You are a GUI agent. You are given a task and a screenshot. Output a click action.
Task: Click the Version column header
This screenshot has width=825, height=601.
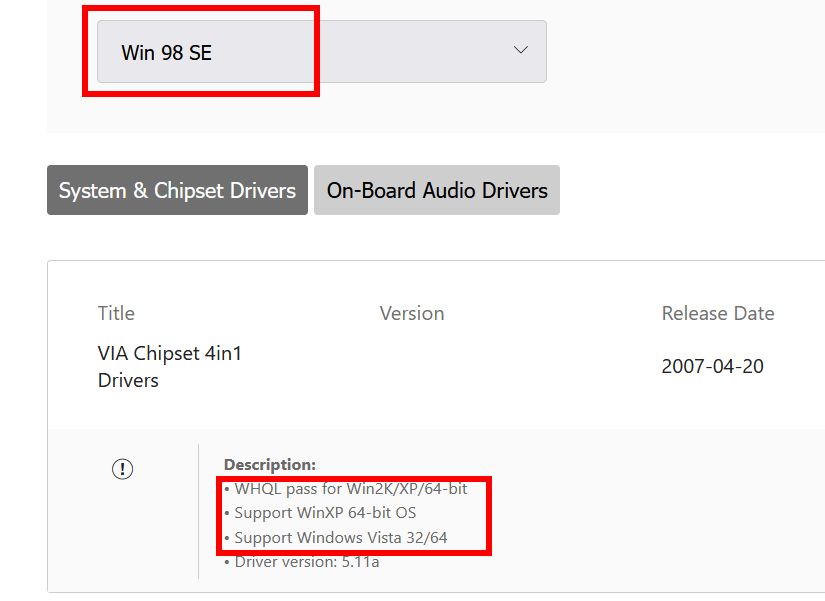(412, 313)
